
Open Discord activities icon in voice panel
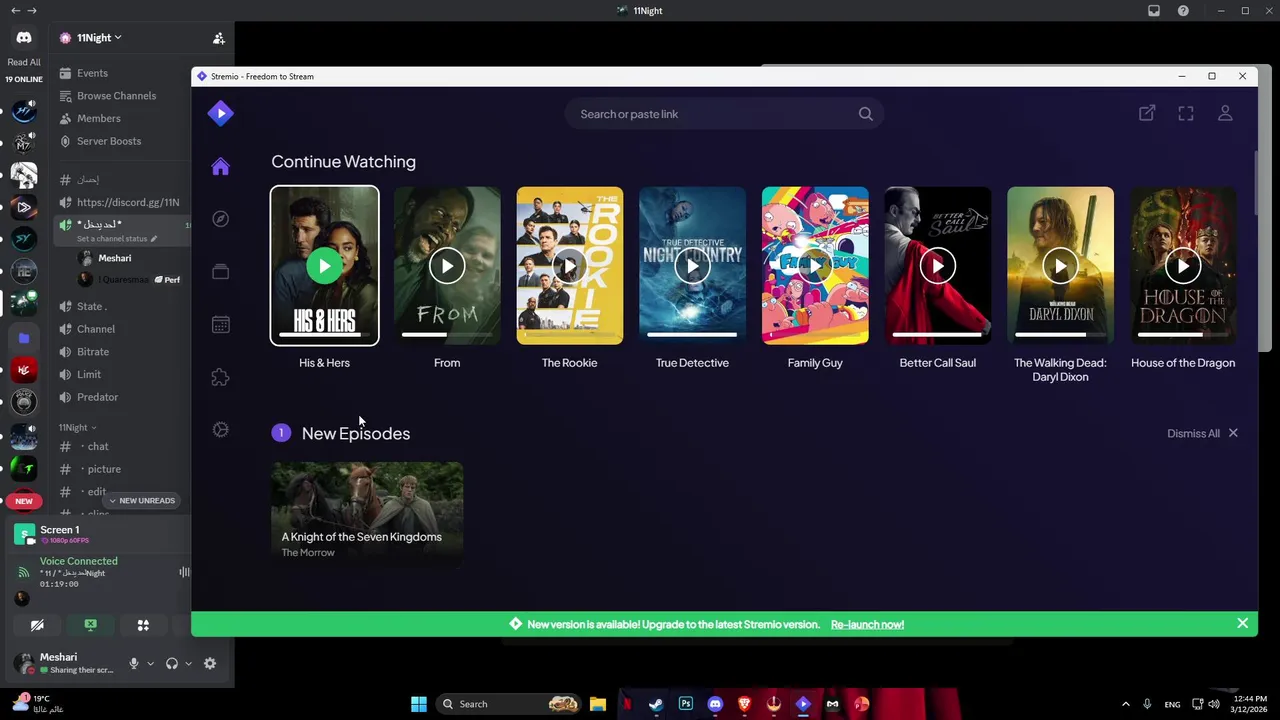click(143, 625)
